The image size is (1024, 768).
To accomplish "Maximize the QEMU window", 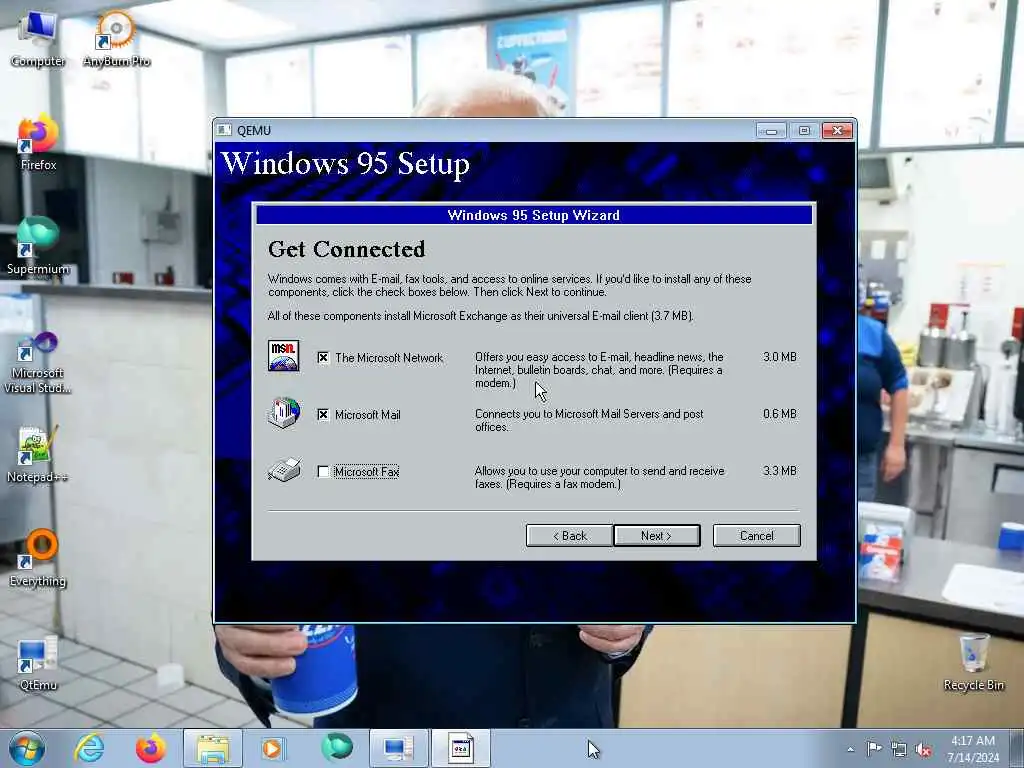I will click(x=804, y=131).
